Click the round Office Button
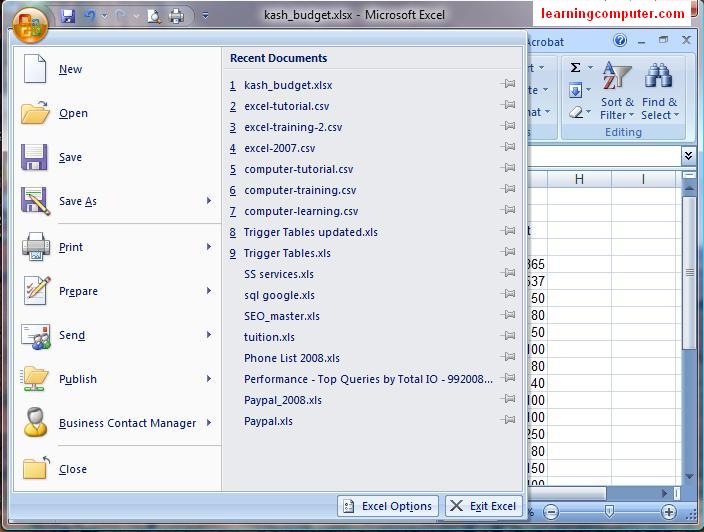 pyautogui.click(x=30, y=25)
